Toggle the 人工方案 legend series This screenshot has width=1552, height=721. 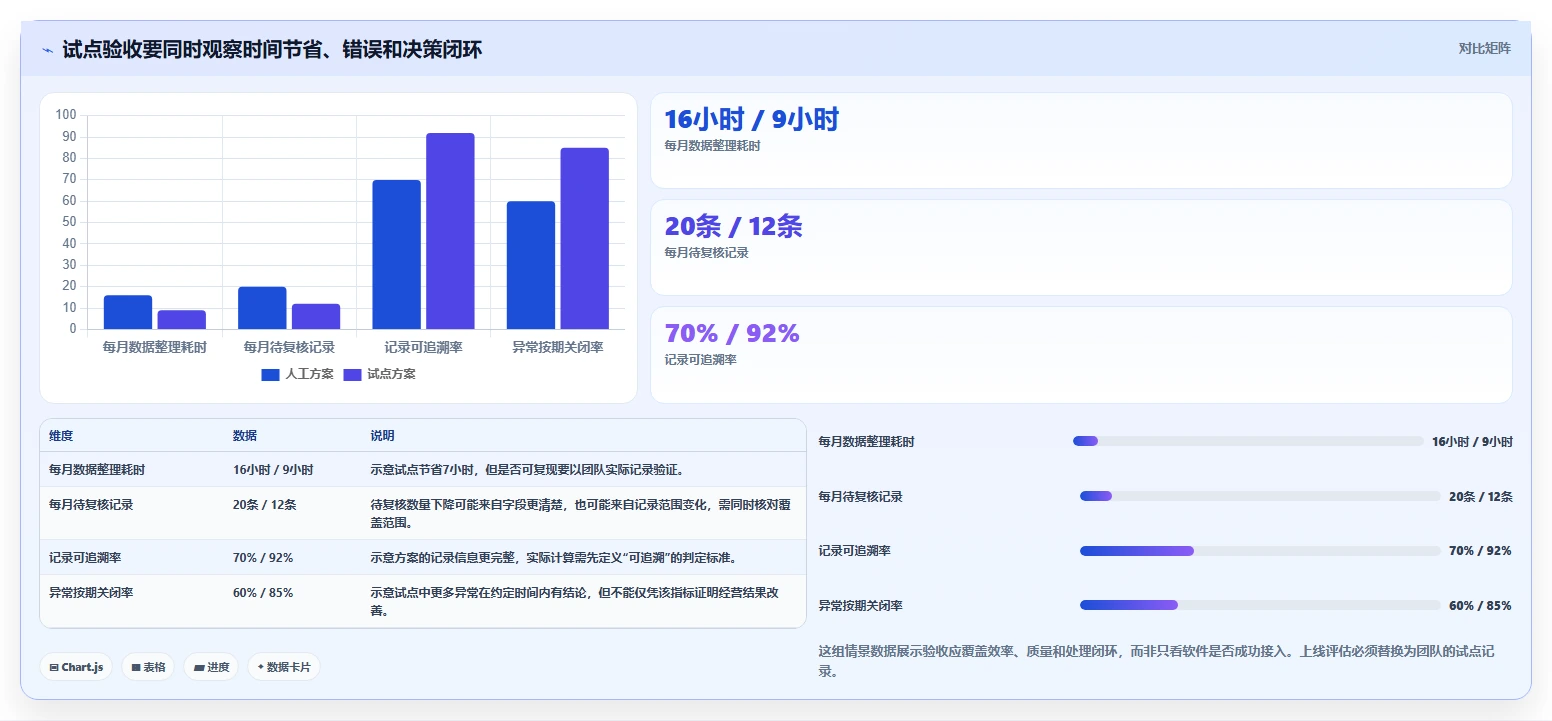[297, 374]
